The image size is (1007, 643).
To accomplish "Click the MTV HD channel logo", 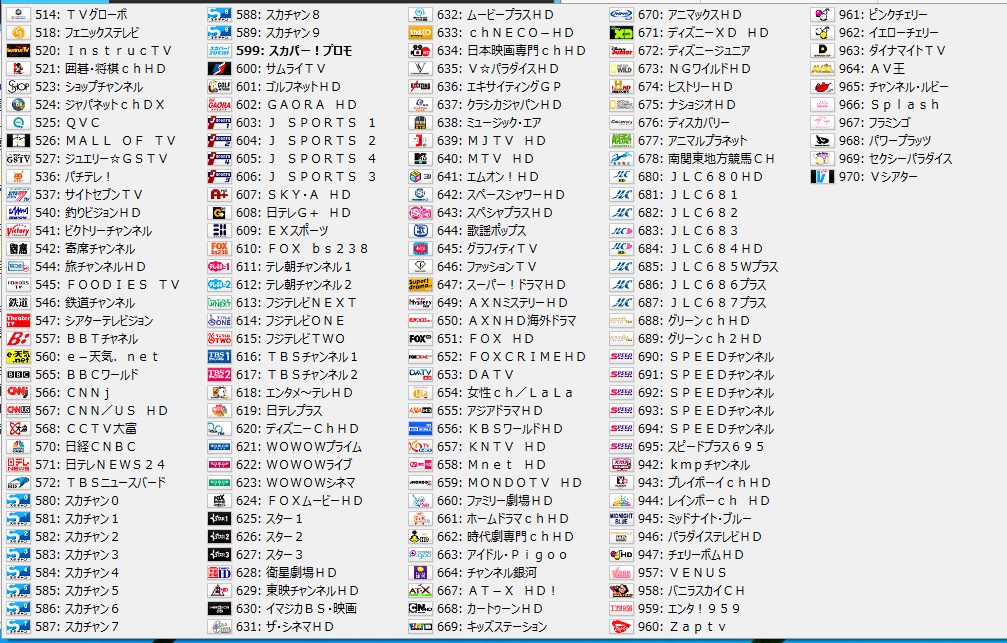I will (x=420, y=159).
